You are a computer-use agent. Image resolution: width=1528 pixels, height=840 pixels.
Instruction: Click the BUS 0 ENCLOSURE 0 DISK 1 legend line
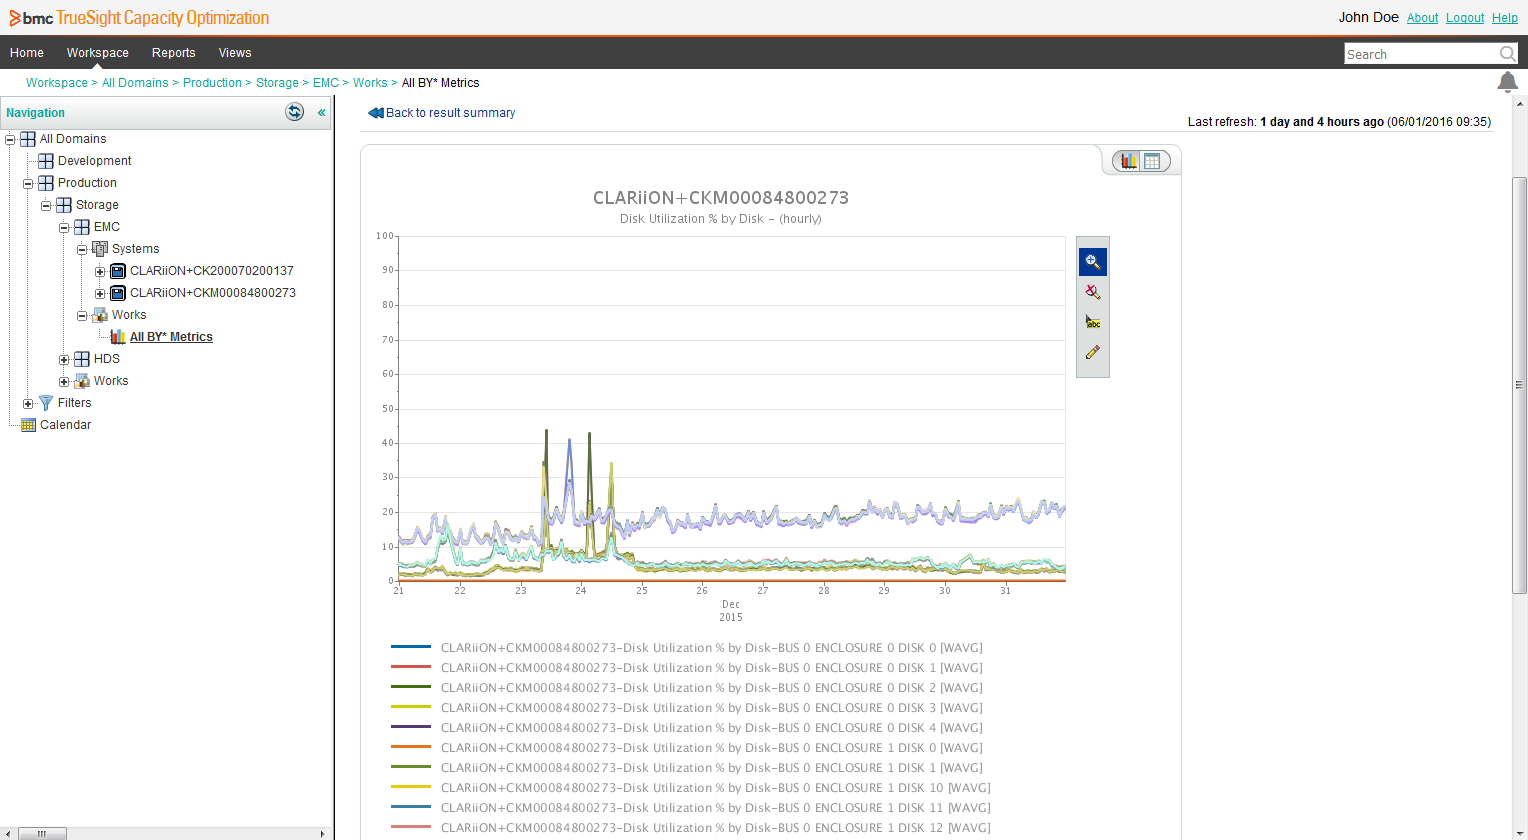[x=411, y=667]
